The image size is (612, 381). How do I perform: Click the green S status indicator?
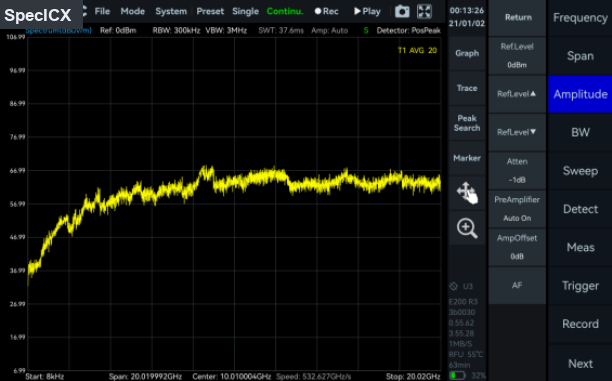click(x=366, y=30)
